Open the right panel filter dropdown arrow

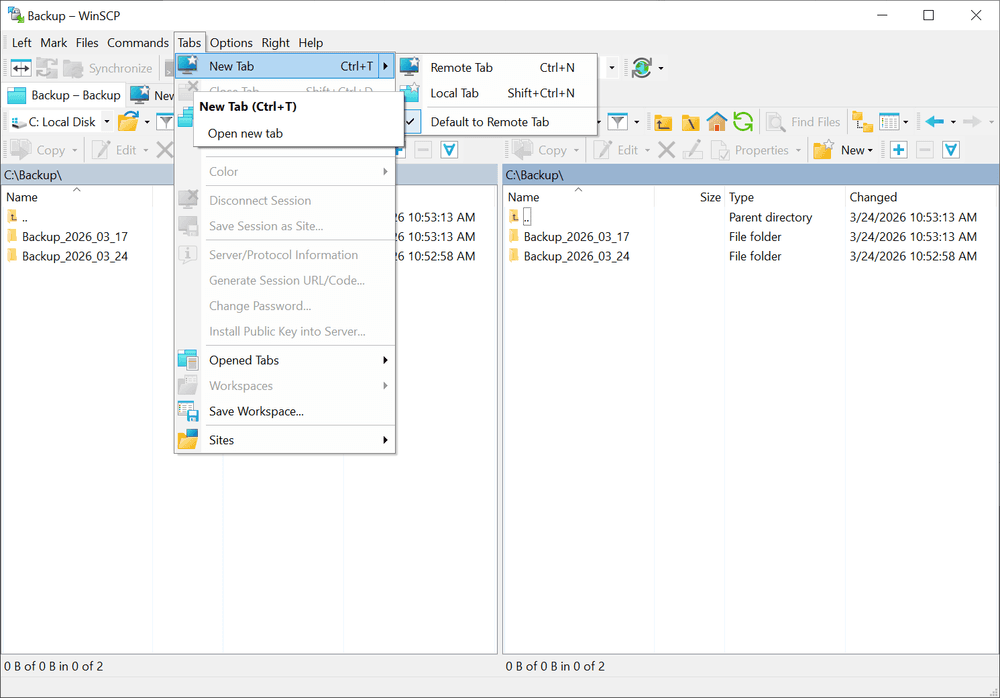[x=636, y=122]
